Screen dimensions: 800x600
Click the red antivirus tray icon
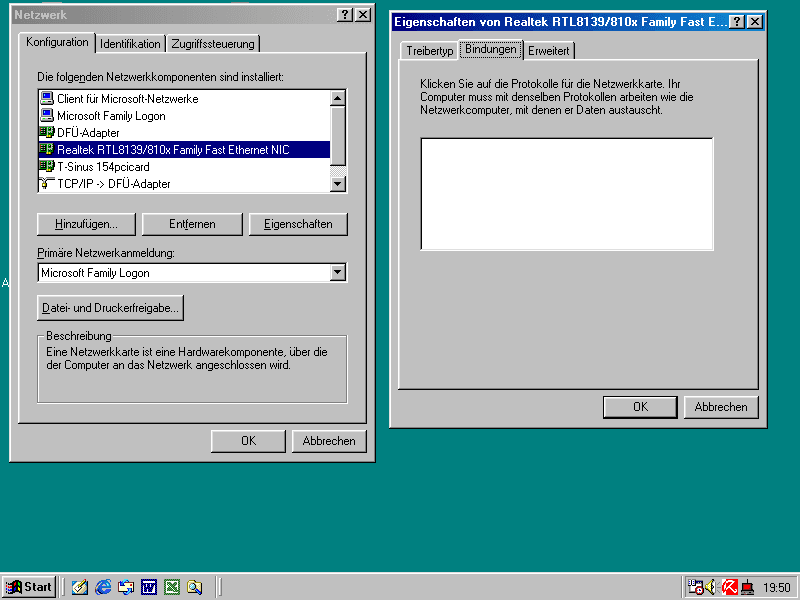tap(730, 587)
